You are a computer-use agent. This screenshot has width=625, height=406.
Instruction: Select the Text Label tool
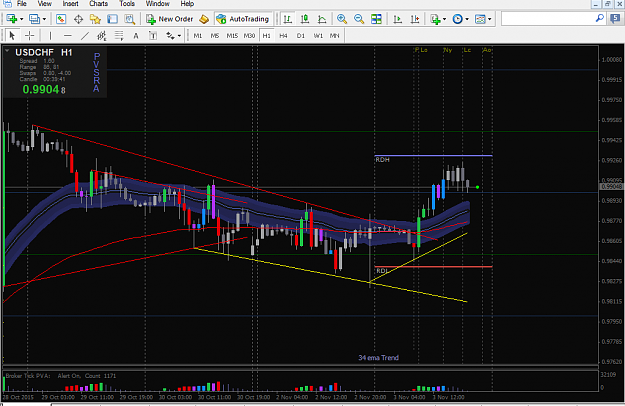153,36
